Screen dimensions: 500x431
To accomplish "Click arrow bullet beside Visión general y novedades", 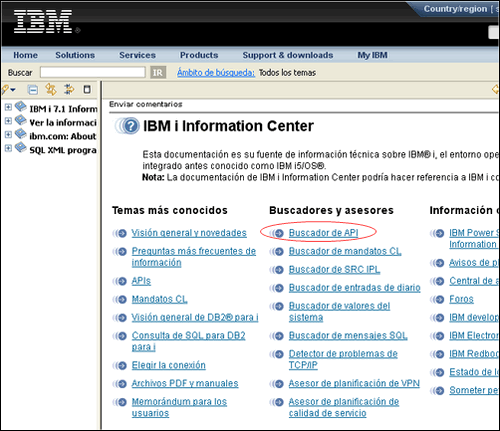I will [x=120, y=233].
